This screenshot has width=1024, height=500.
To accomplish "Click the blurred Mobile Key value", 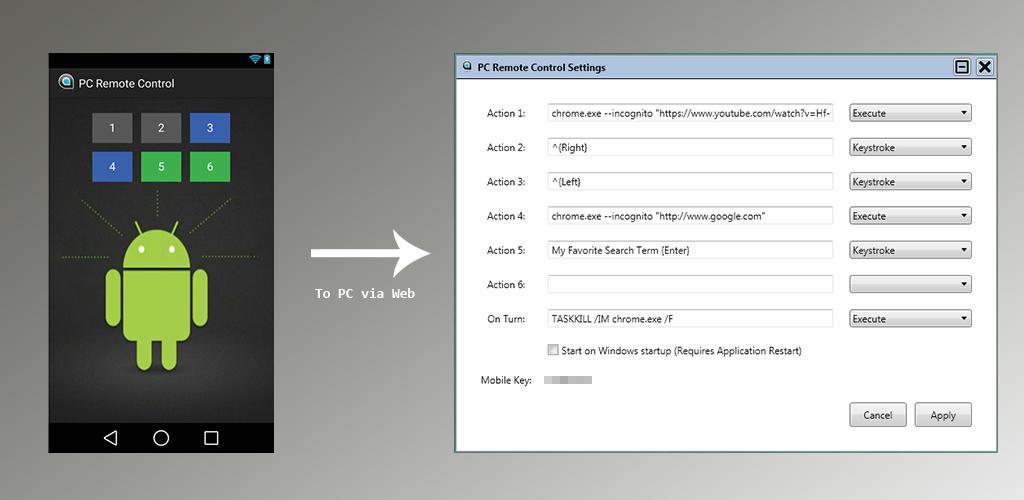I will 568,380.
